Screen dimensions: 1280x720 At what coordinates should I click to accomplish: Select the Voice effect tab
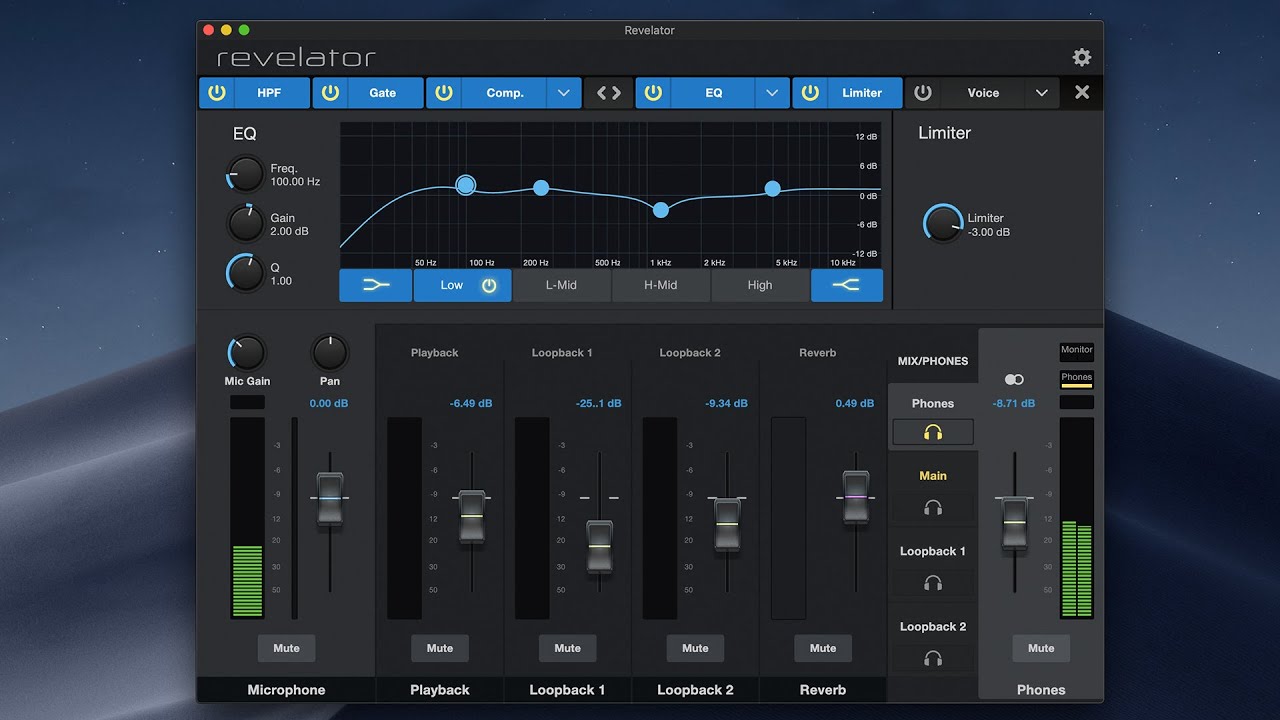click(983, 93)
